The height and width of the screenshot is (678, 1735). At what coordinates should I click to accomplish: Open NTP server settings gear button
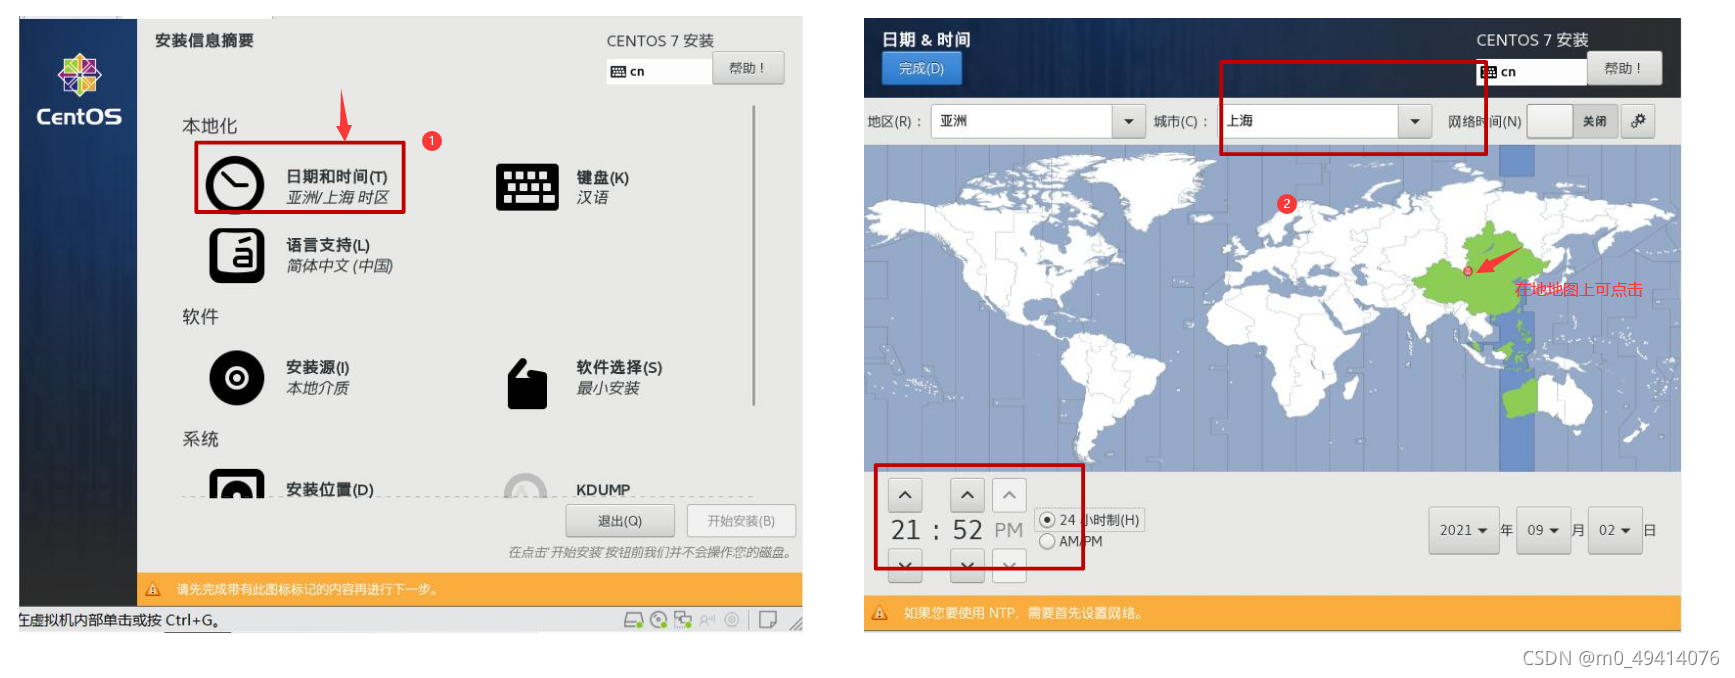[x=1638, y=121]
